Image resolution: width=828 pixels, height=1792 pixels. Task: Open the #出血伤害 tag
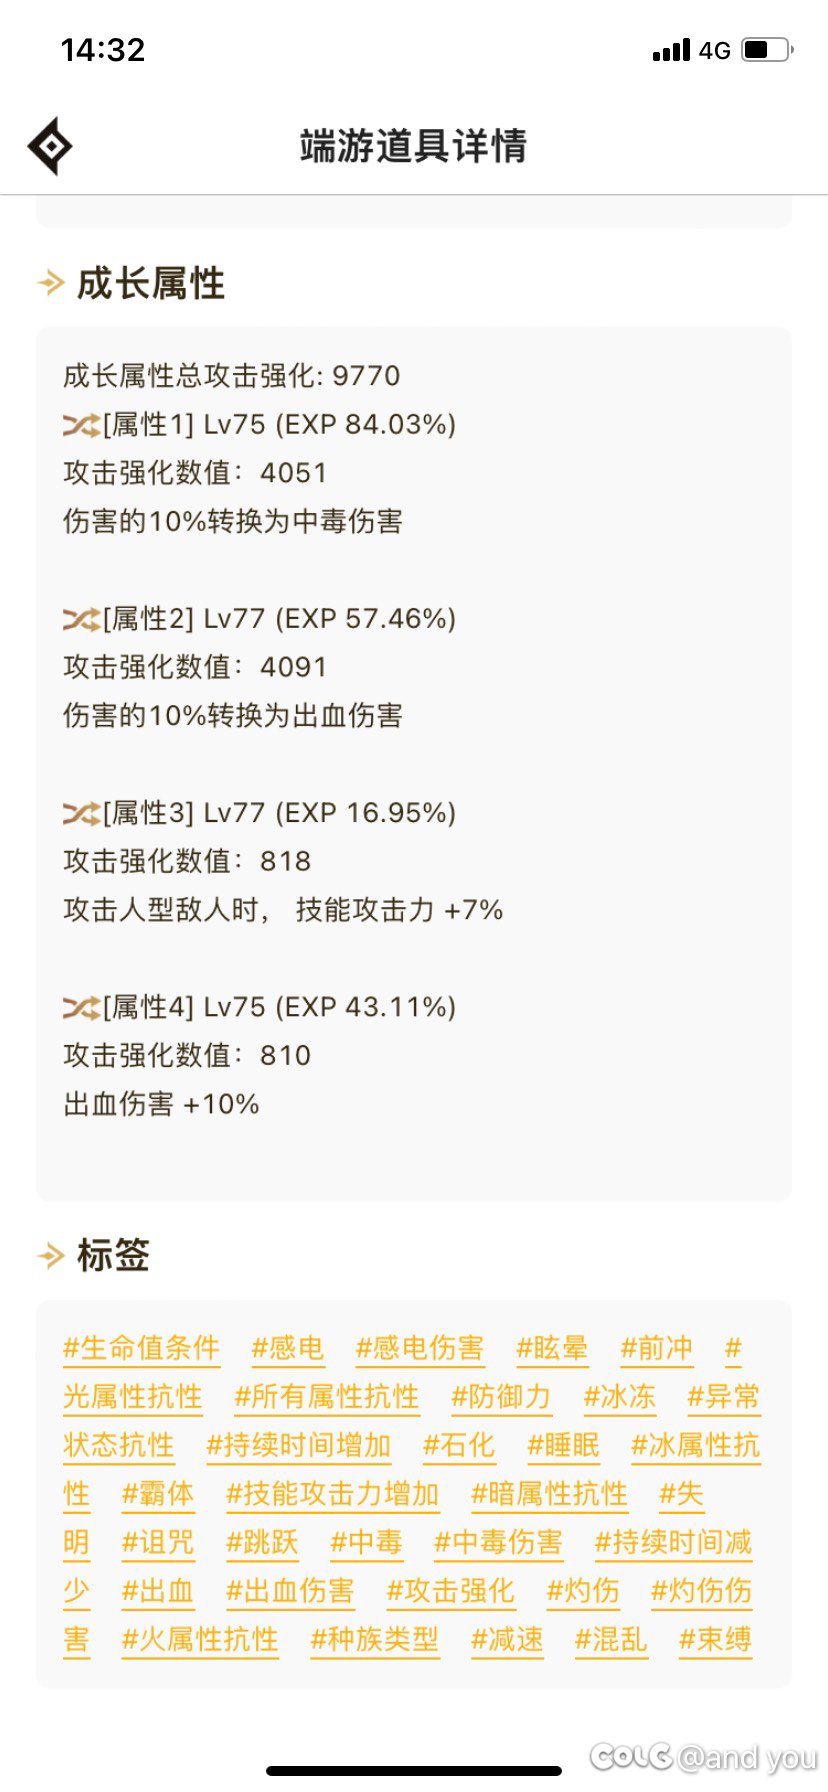(291, 1590)
